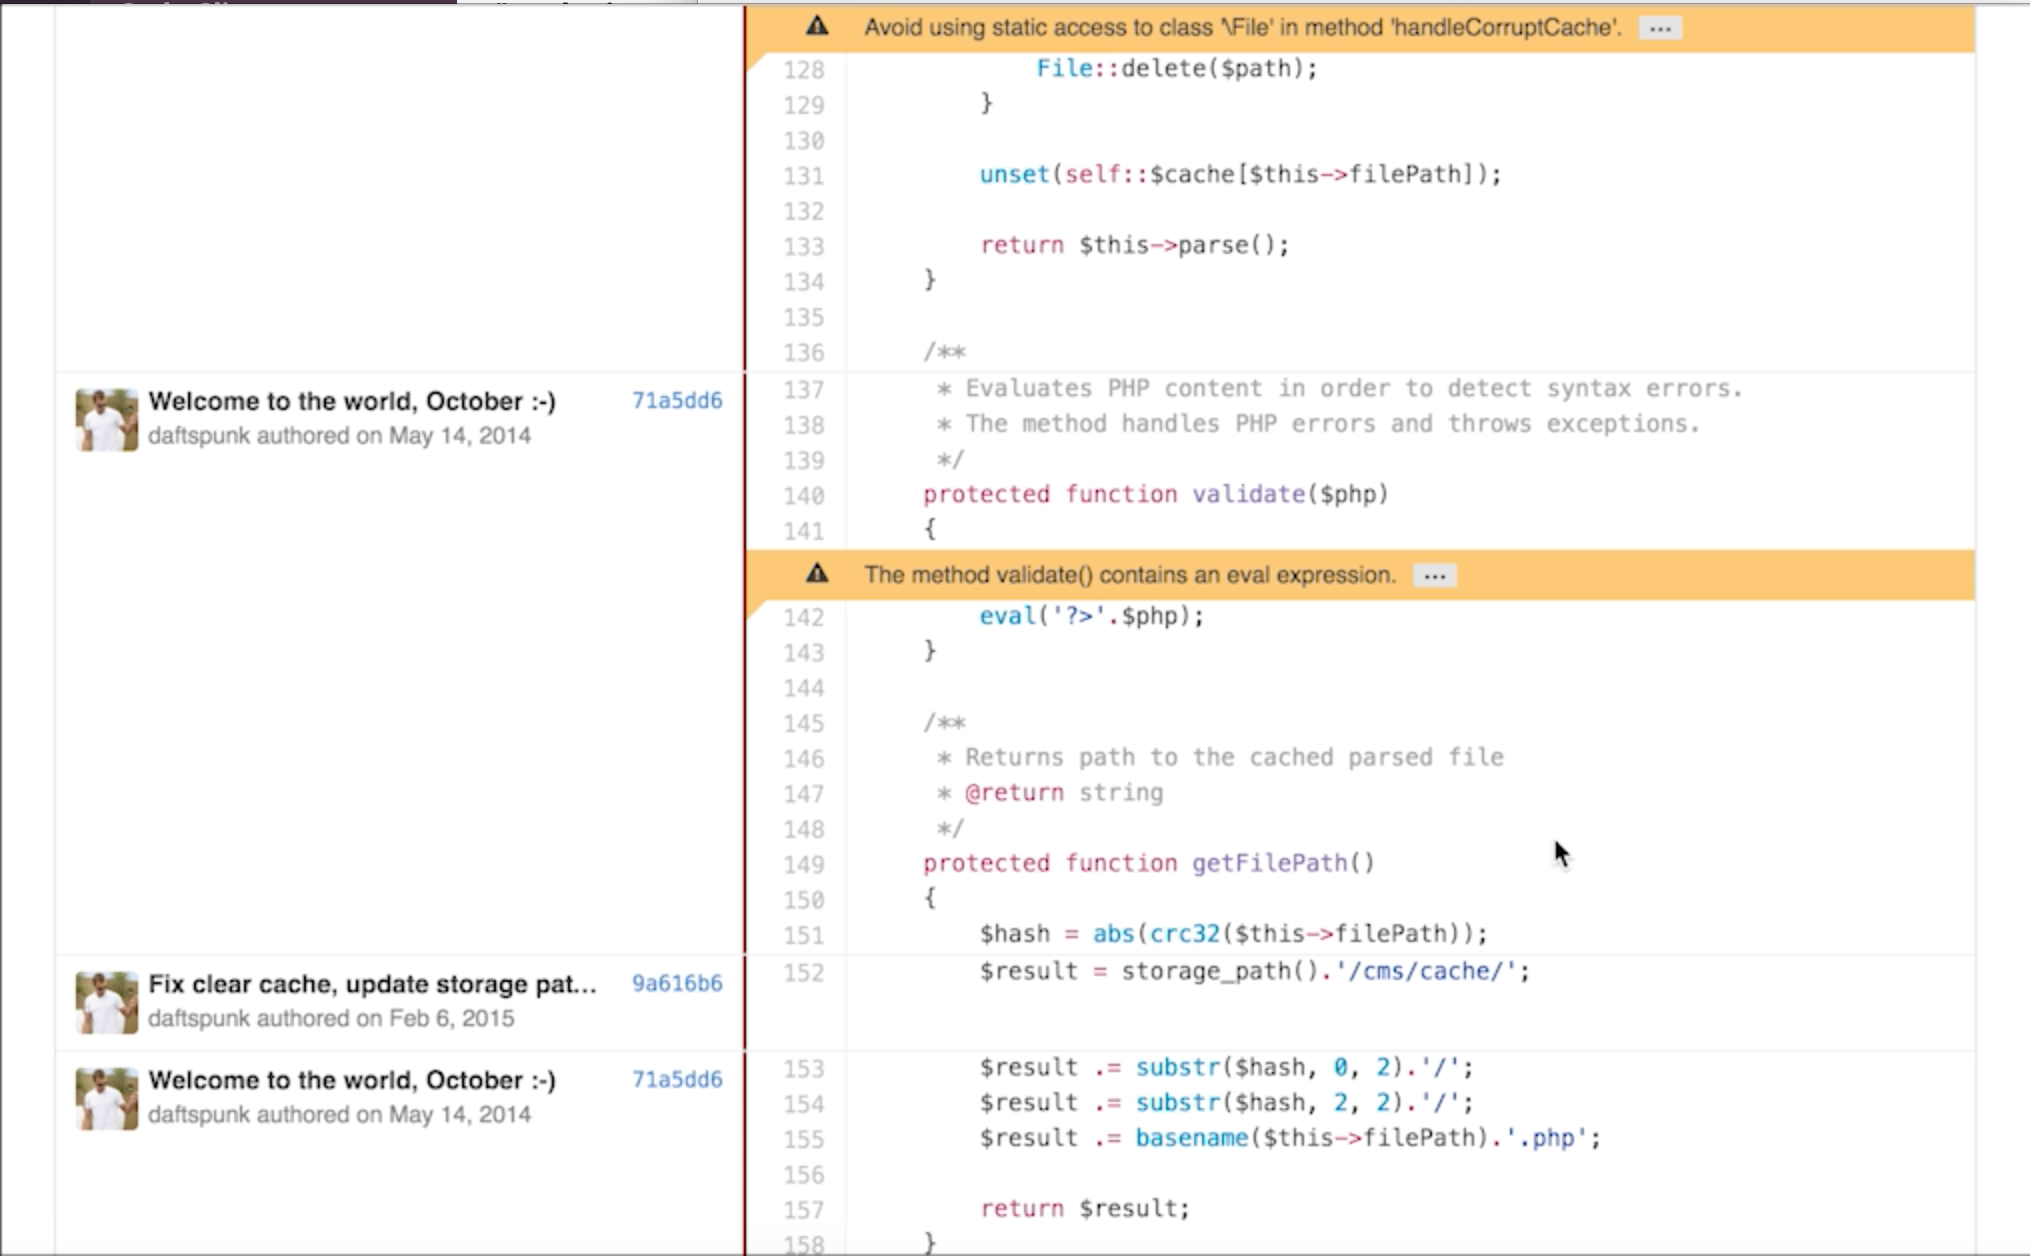The height and width of the screenshot is (1256, 2030).
Task: Open first 'Welcome to the world, October' commit
Action: pyautogui.click(x=352, y=401)
